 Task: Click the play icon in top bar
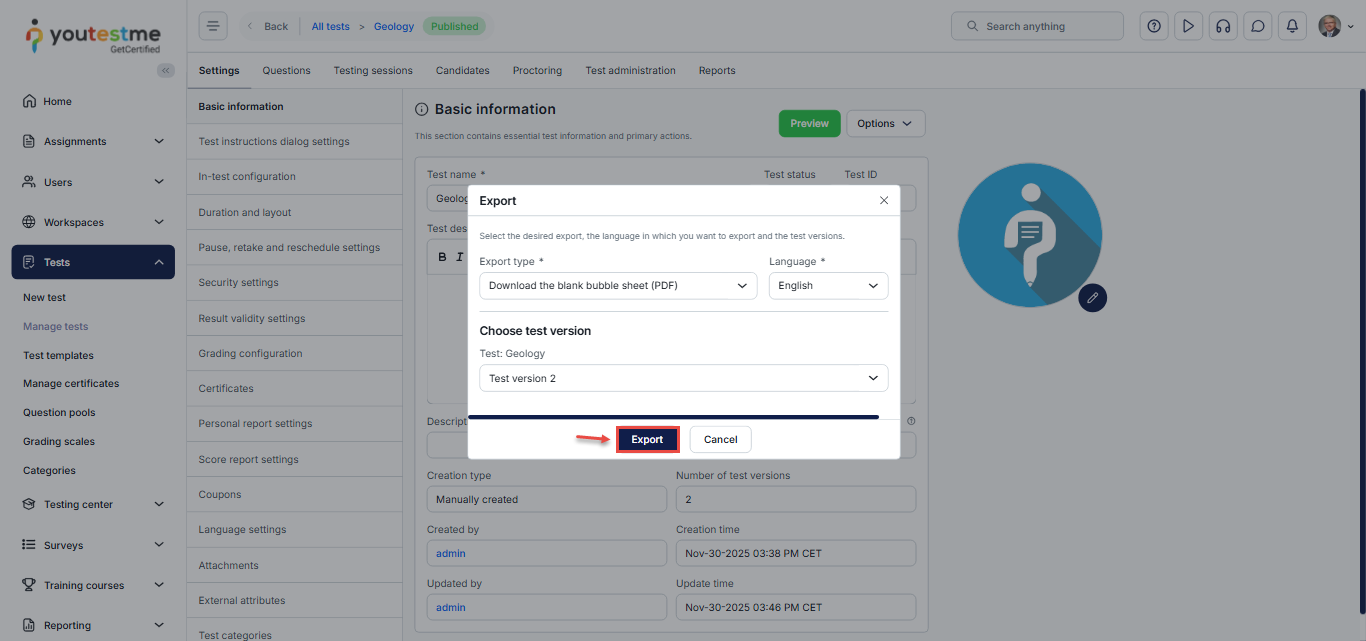[x=1188, y=26]
